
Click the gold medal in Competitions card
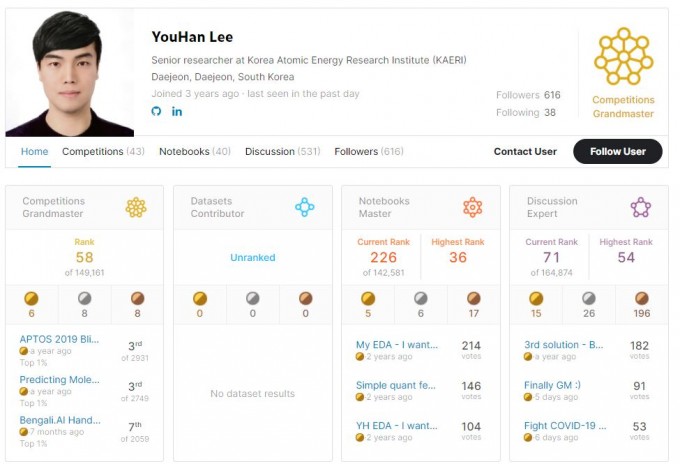(x=31, y=298)
